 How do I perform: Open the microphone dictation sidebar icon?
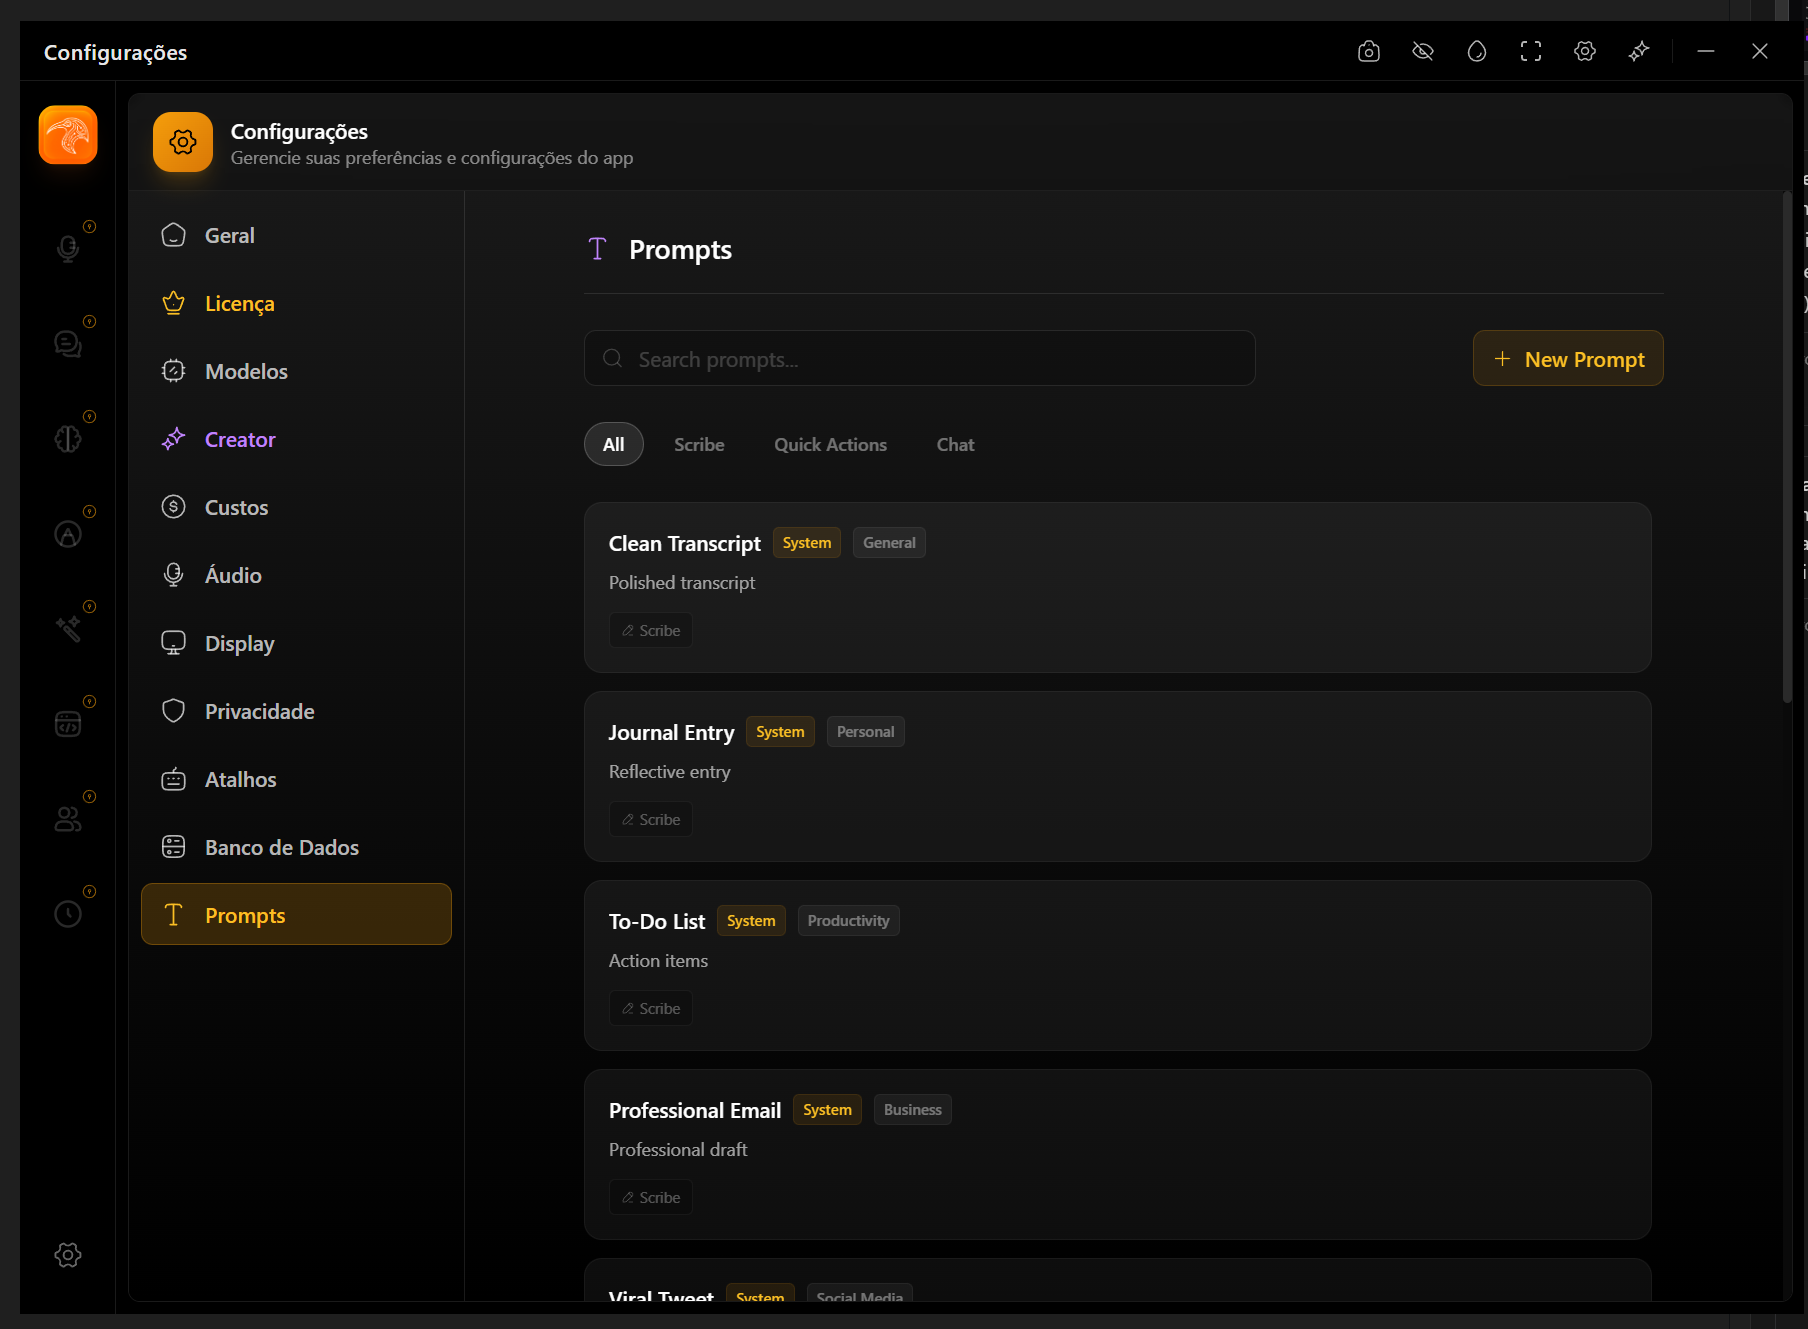click(x=68, y=248)
